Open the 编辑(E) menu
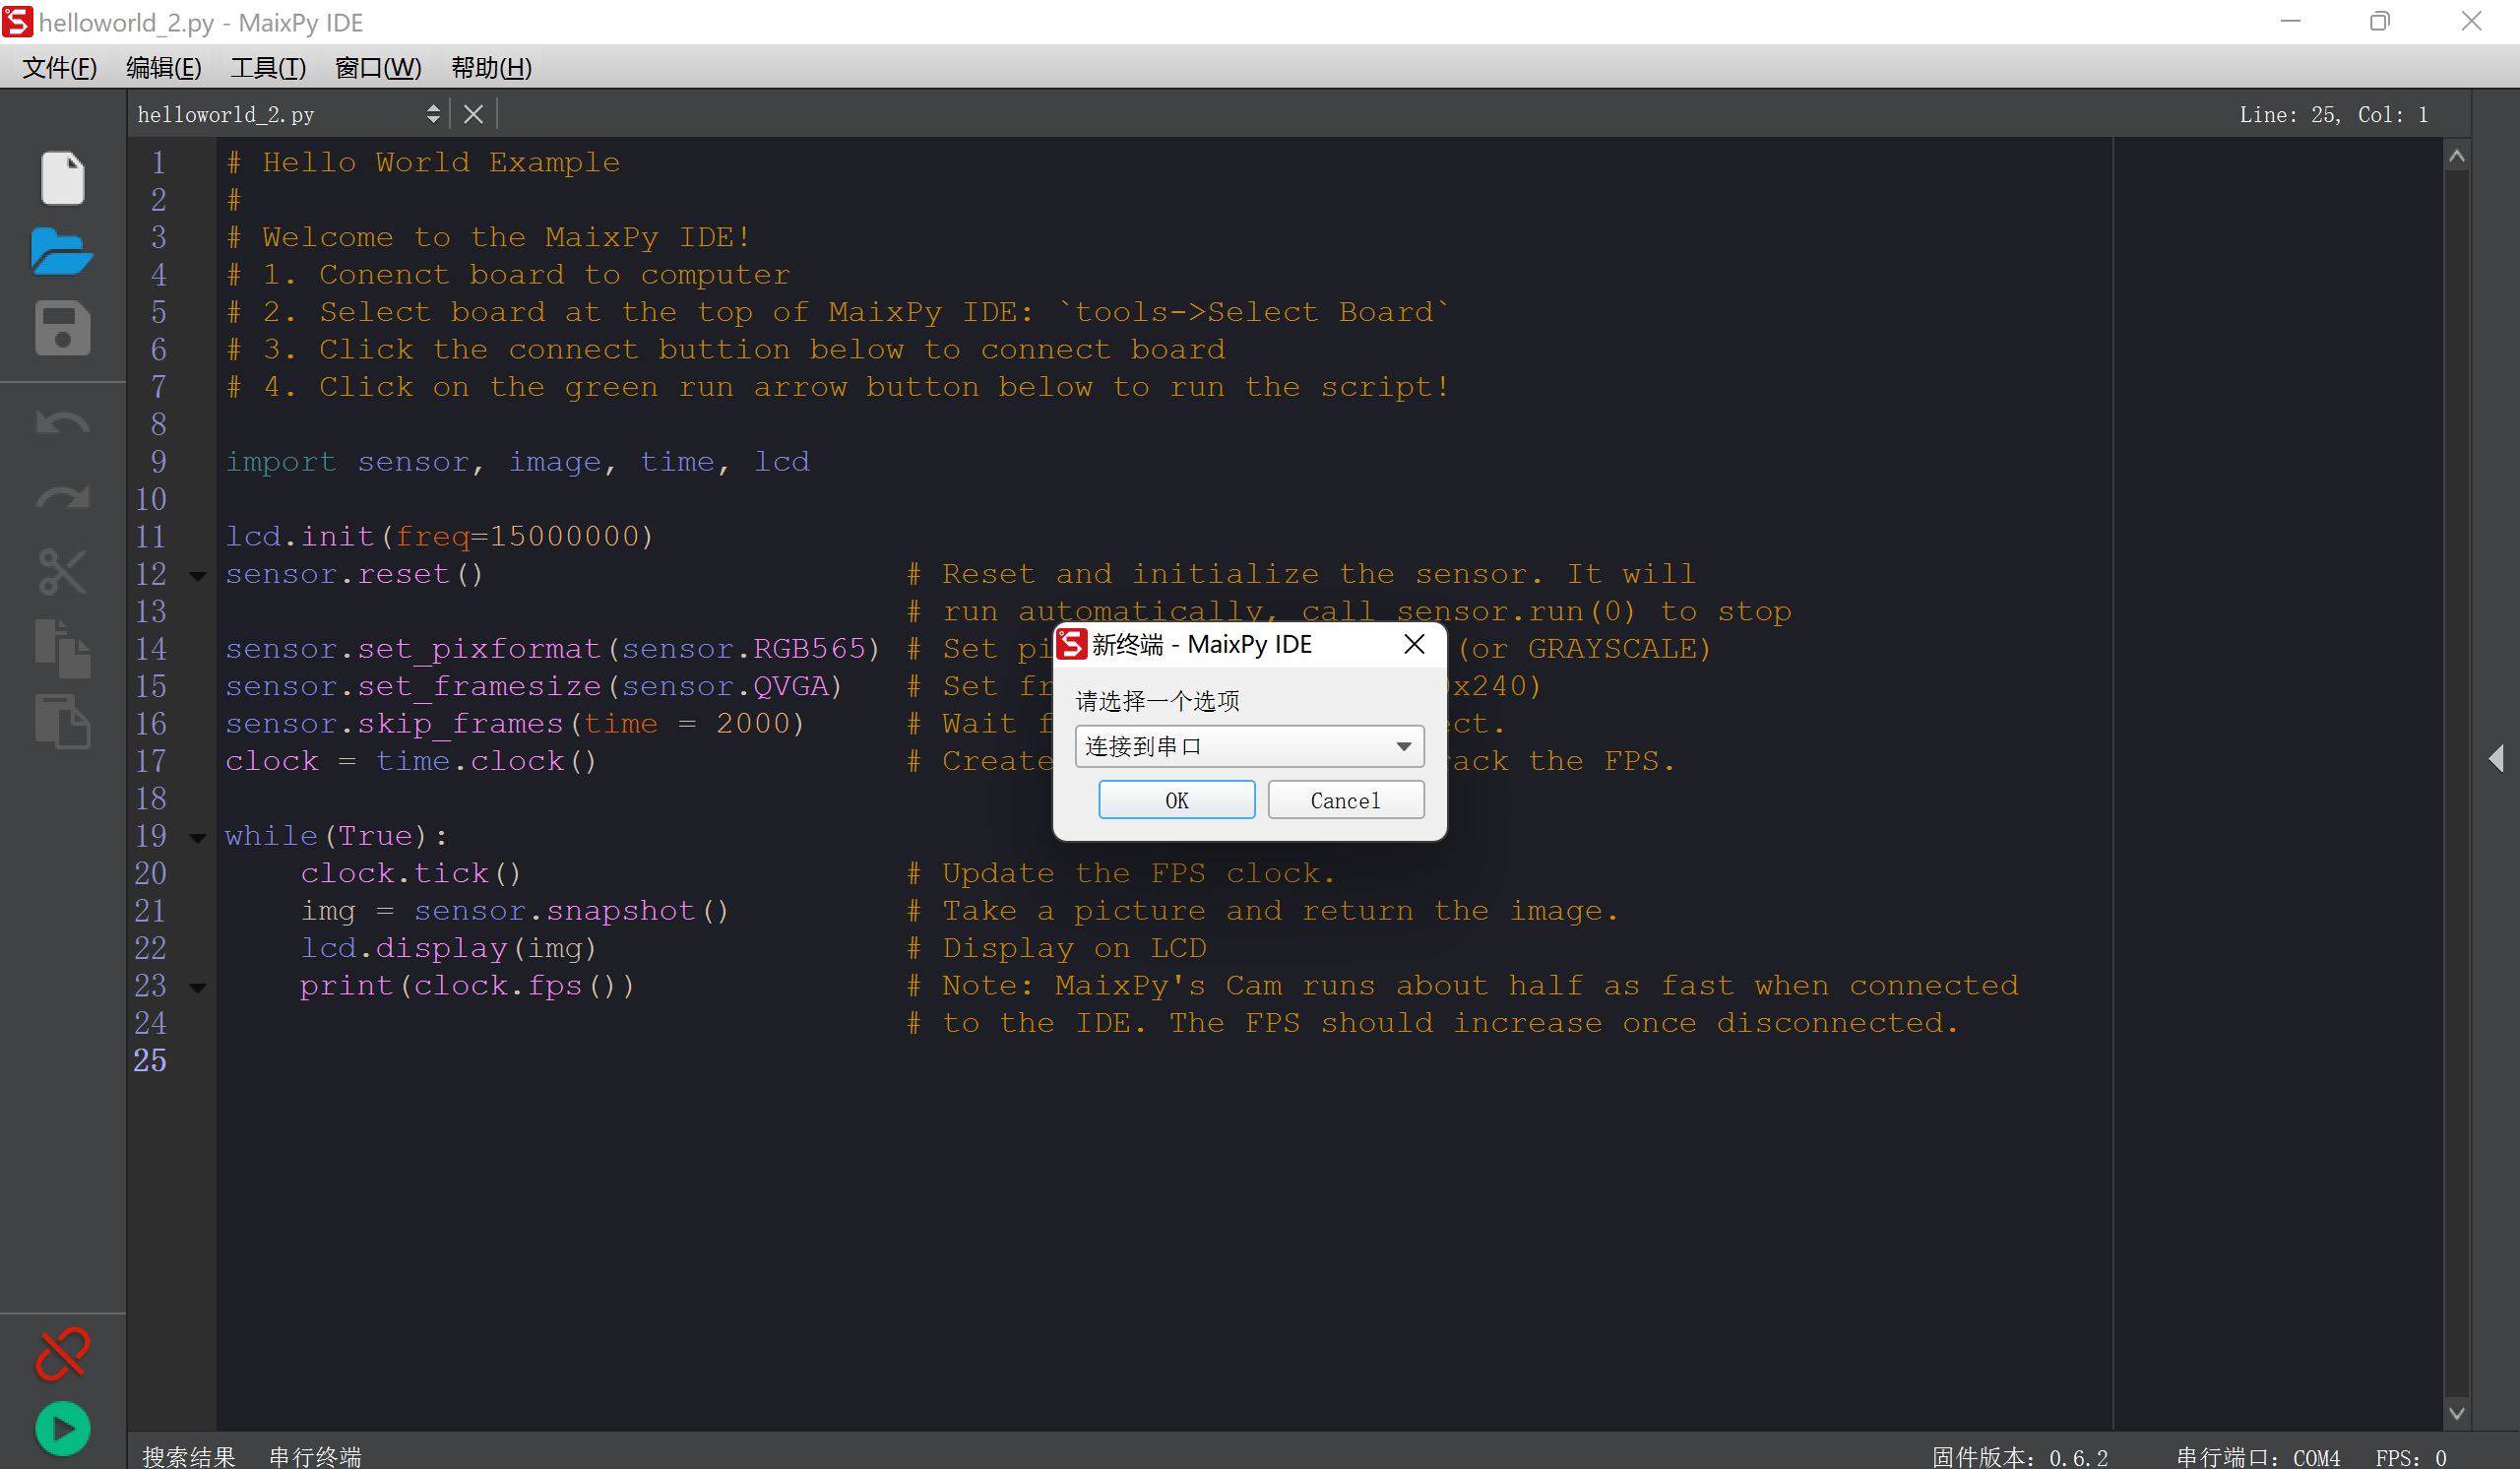This screenshot has height=1469, width=2520. [164, 67]
